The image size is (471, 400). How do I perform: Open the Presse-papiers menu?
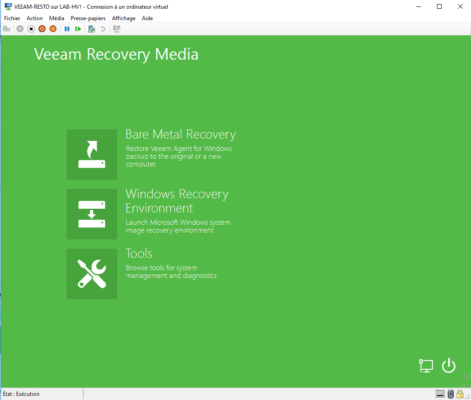88,18
